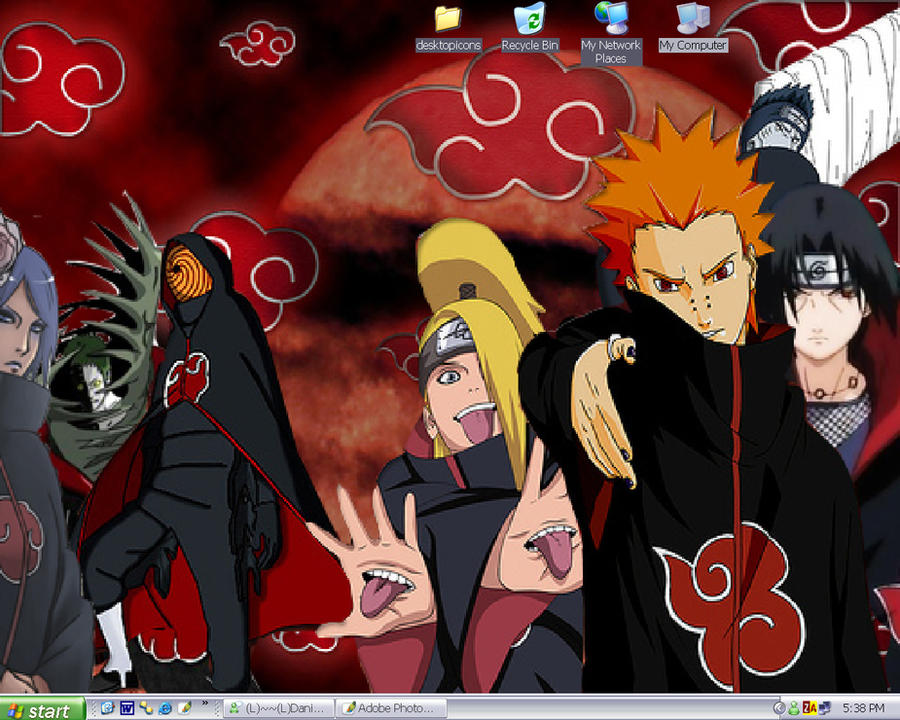Select the My Computer desktop icon
This screenshot has height=720, width=900.
pos(693,28)
